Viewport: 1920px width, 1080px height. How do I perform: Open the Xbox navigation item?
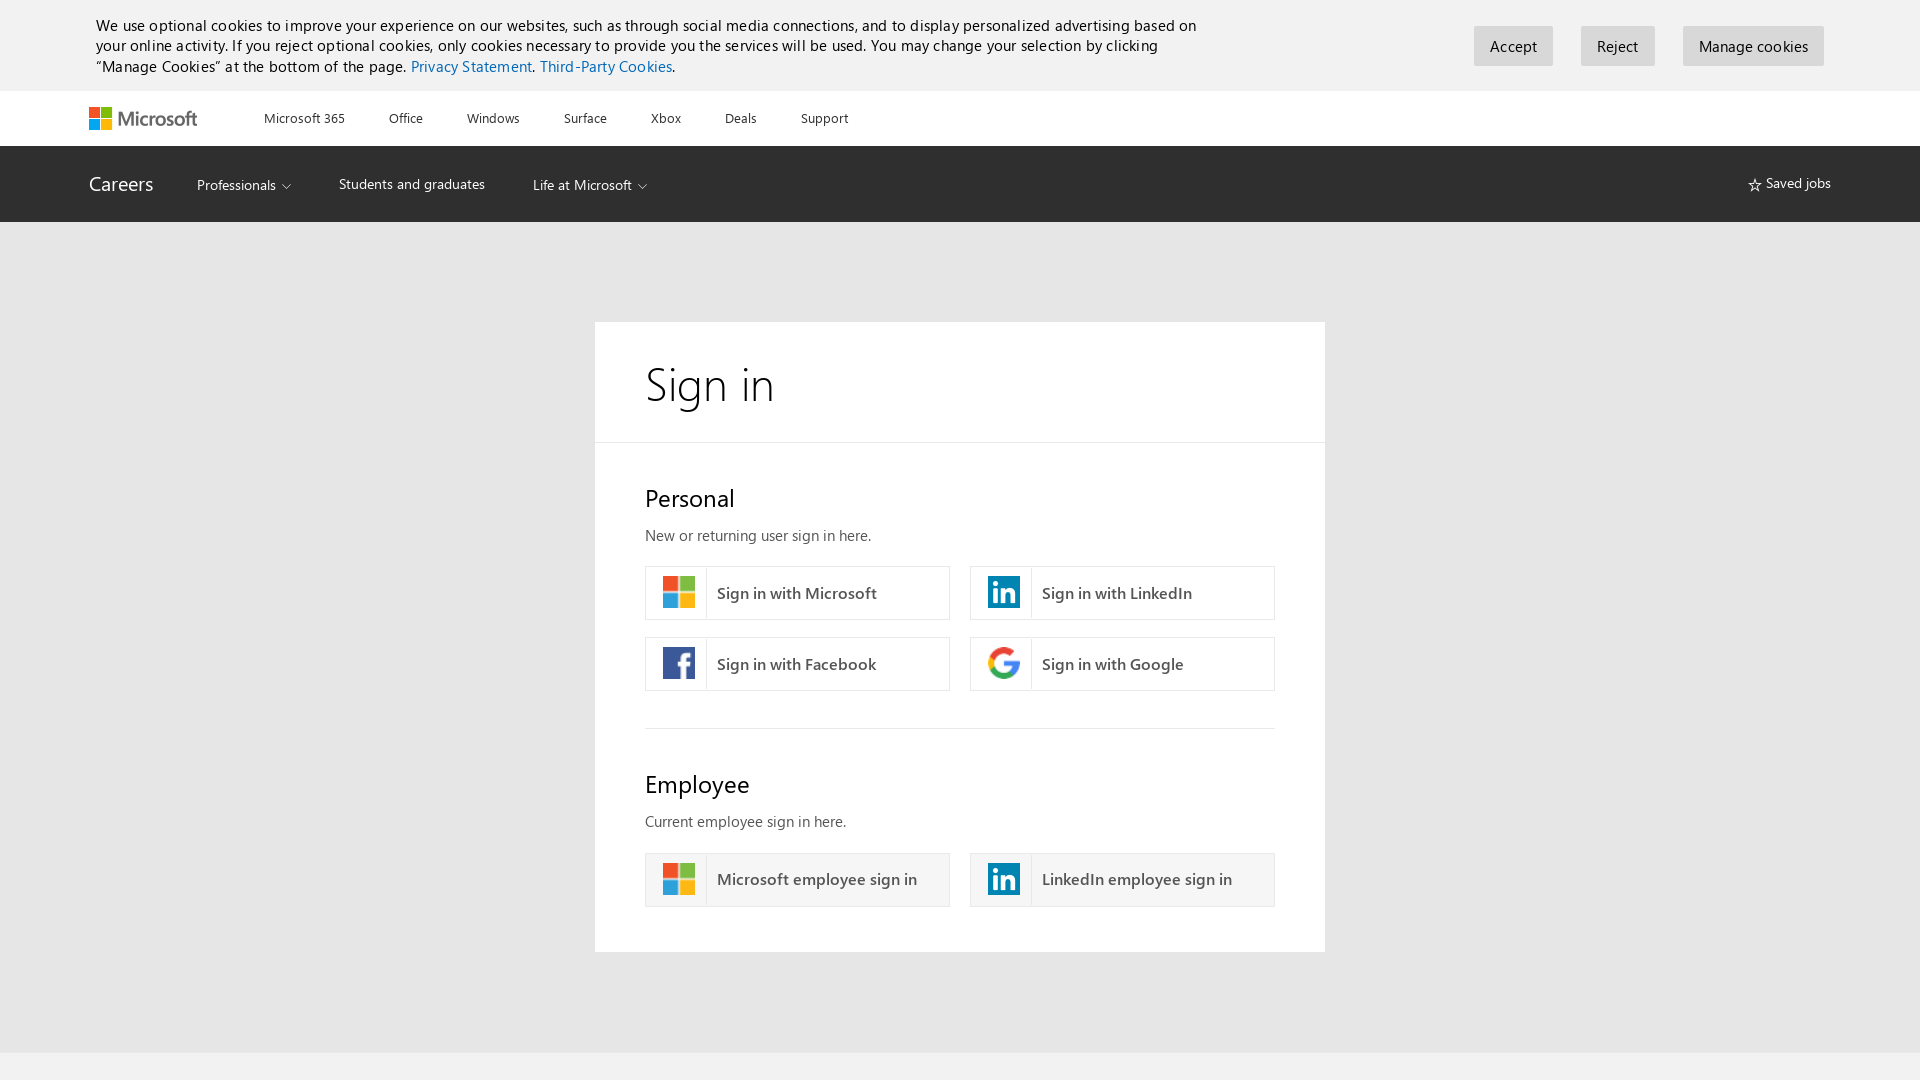click(x=666, y=118)
